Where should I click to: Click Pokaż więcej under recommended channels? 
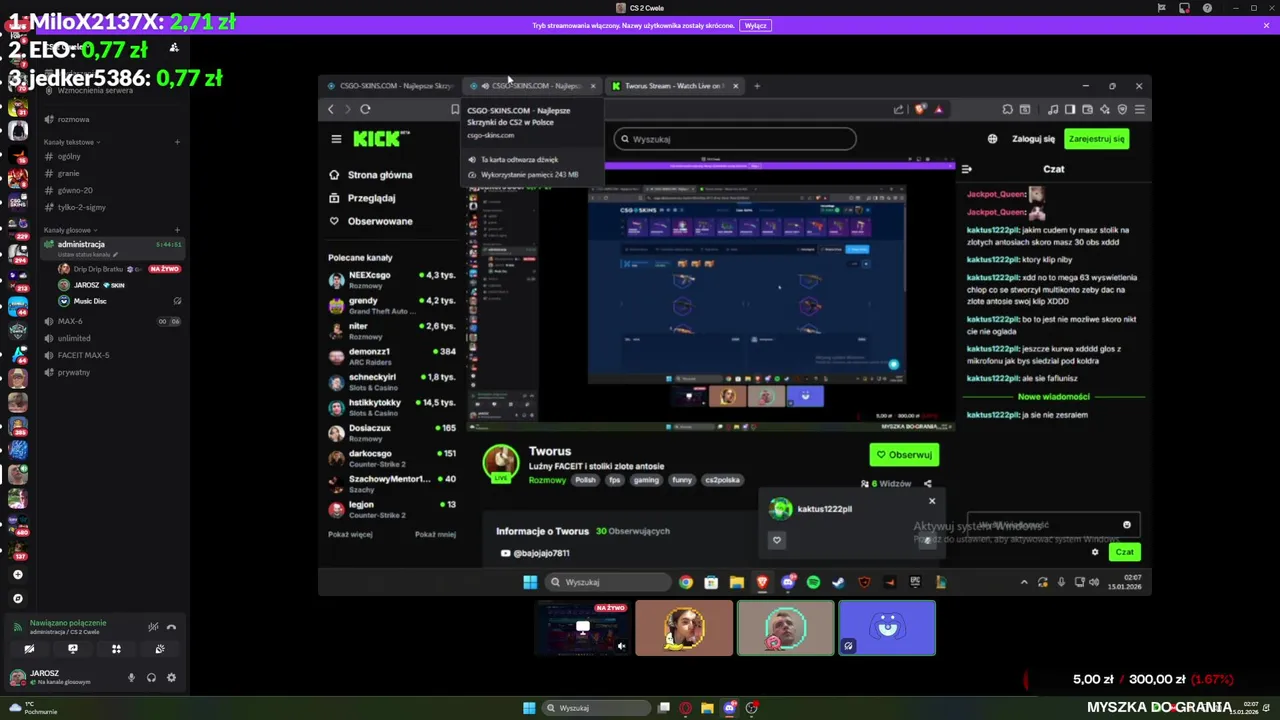(x=350, y=534)
